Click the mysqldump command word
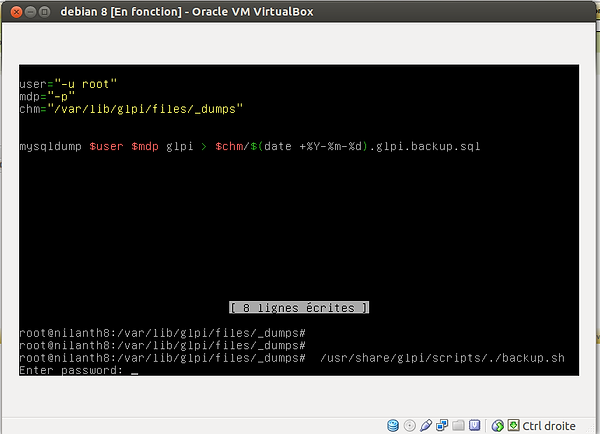Image resolution: width=600 pixels, height=434 pixels. (51, 147)
